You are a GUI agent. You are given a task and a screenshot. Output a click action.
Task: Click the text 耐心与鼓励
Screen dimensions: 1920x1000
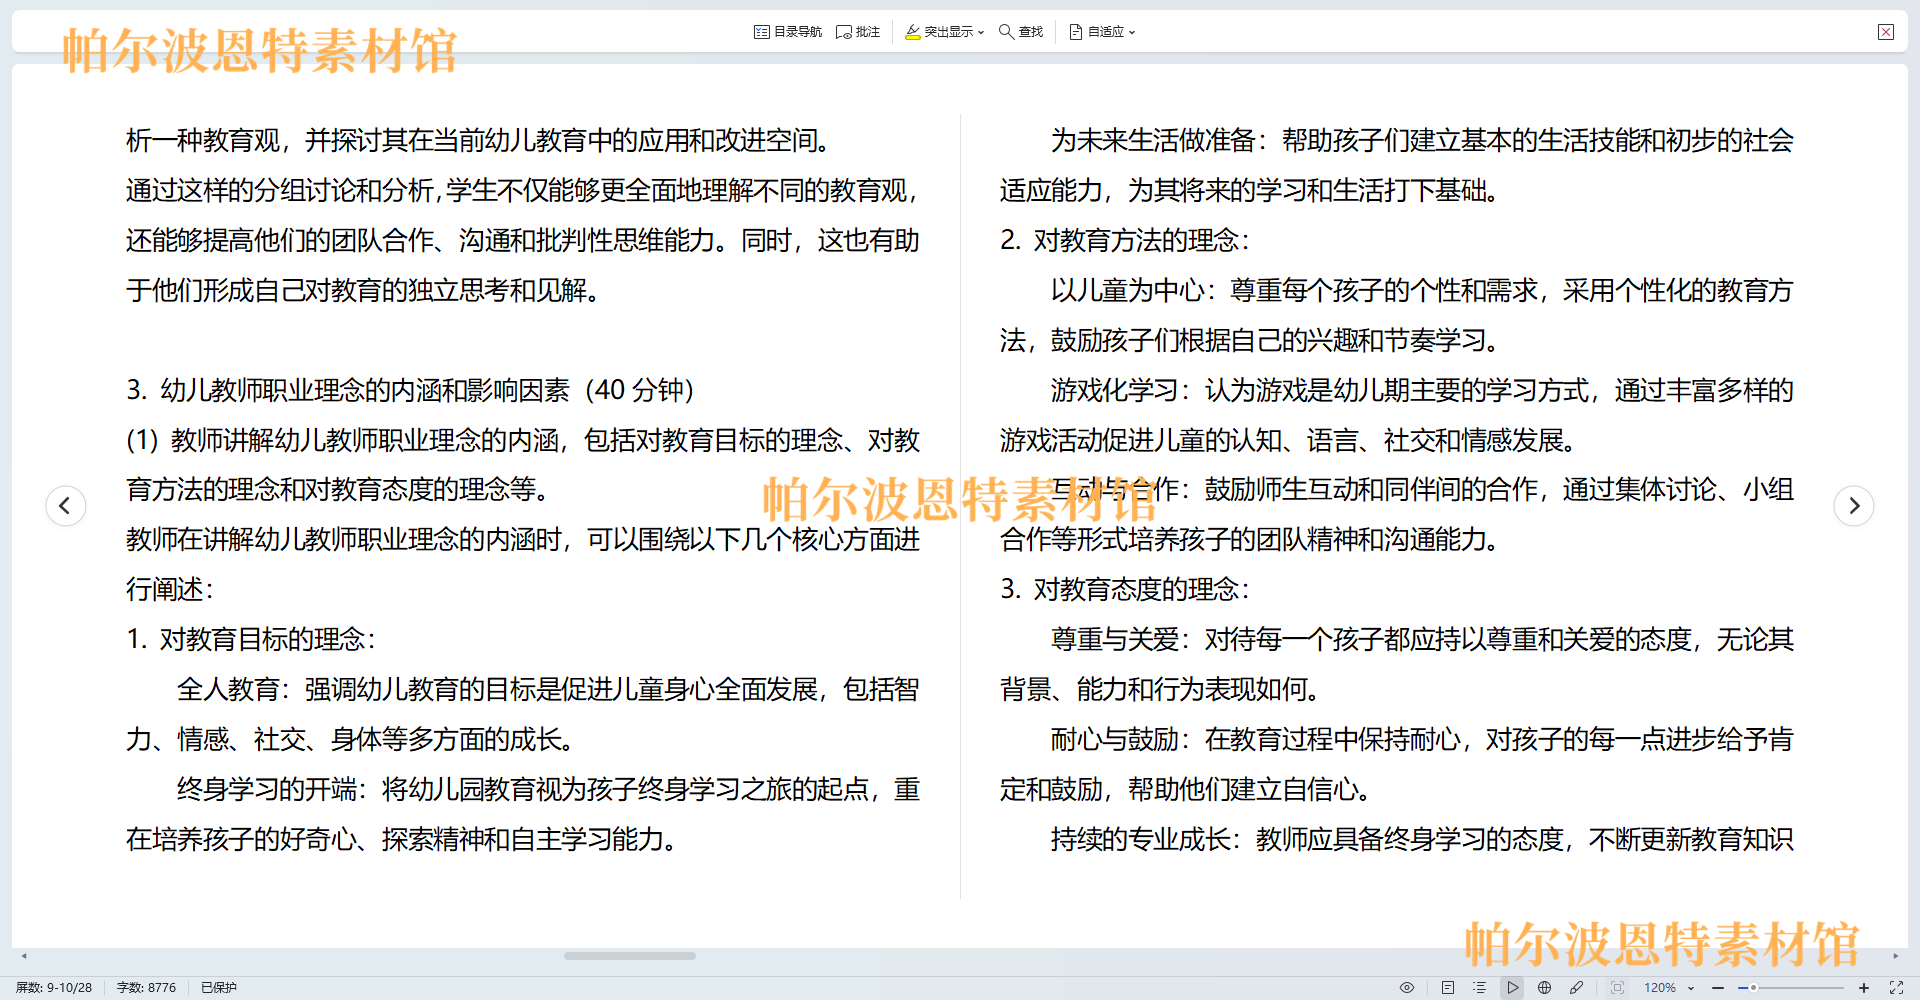point(1115,739)
